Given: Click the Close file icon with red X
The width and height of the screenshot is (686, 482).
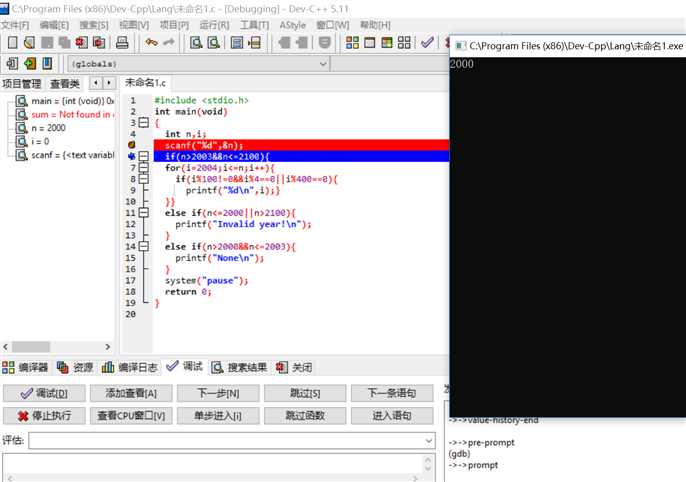Looking at the screenshot, I should pyautogui.click(x=81, y=42).
